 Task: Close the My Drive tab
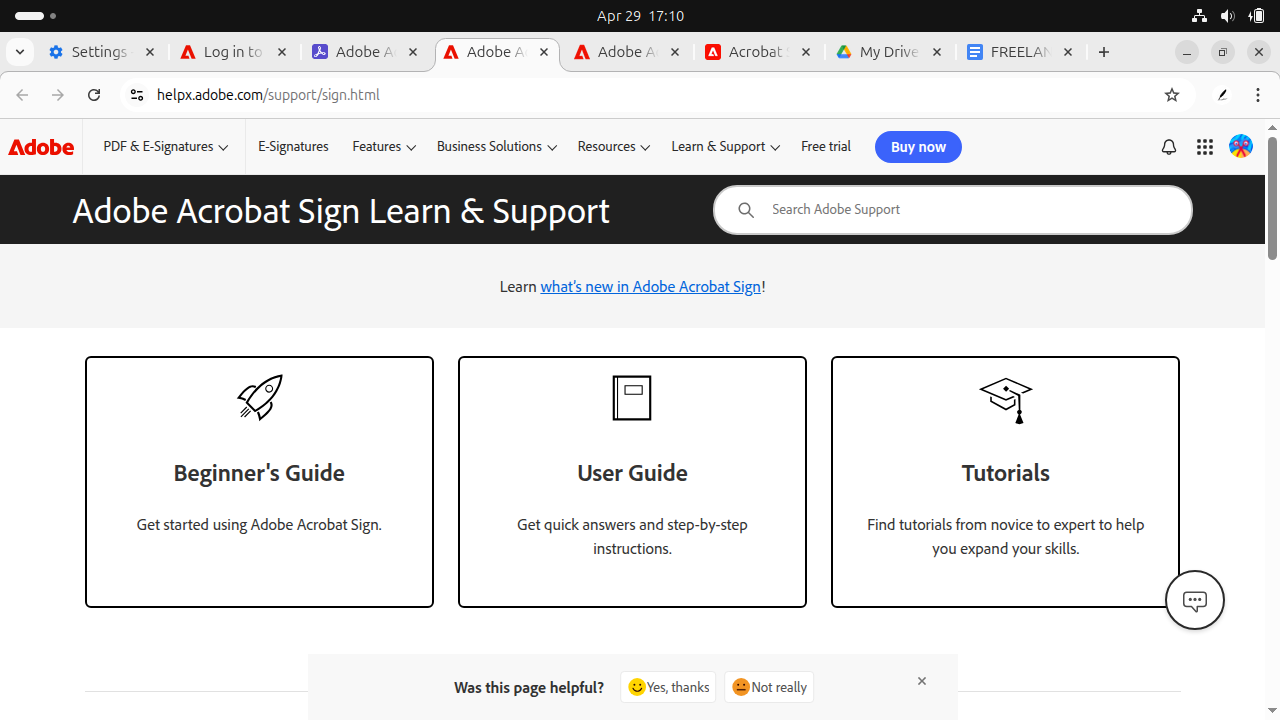[937, 52]
